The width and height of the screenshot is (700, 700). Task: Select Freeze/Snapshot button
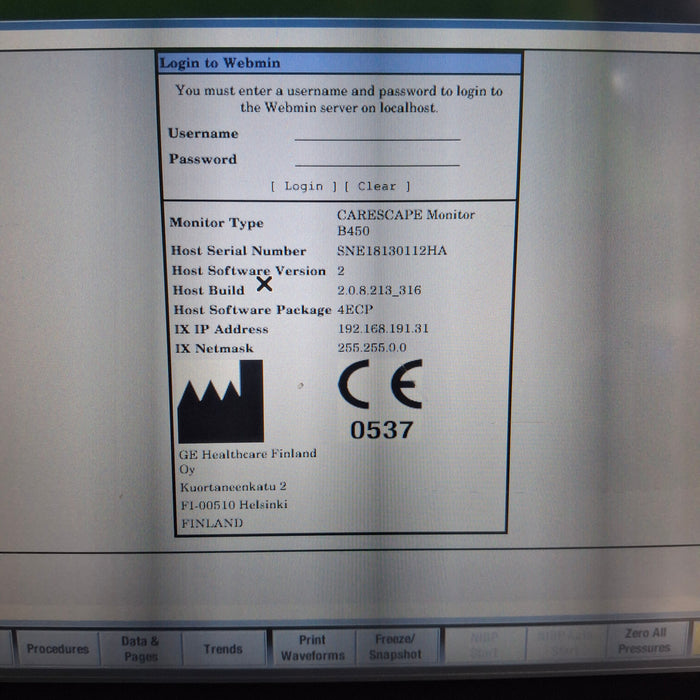click(395, 646)
